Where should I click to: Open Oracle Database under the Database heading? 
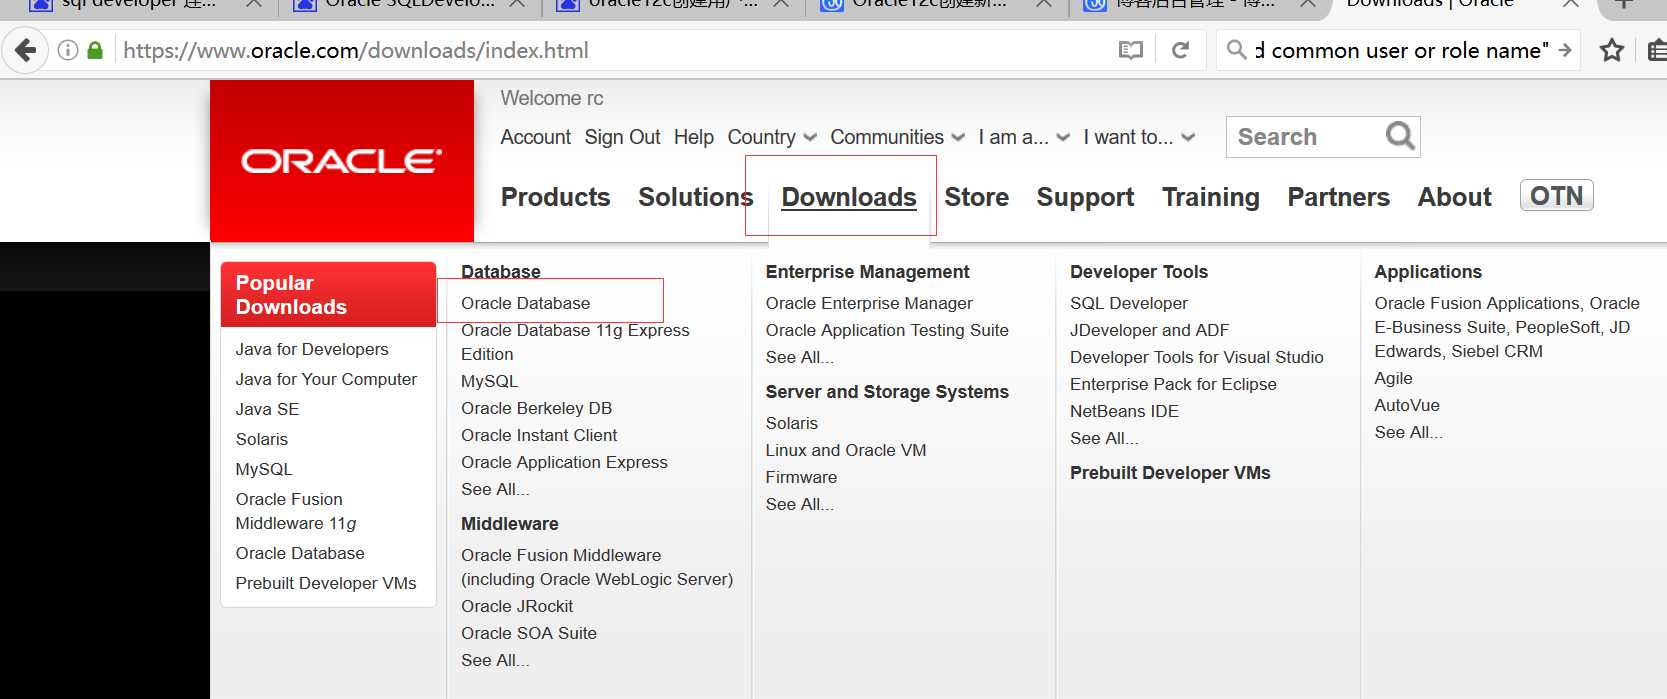[525, 303]
